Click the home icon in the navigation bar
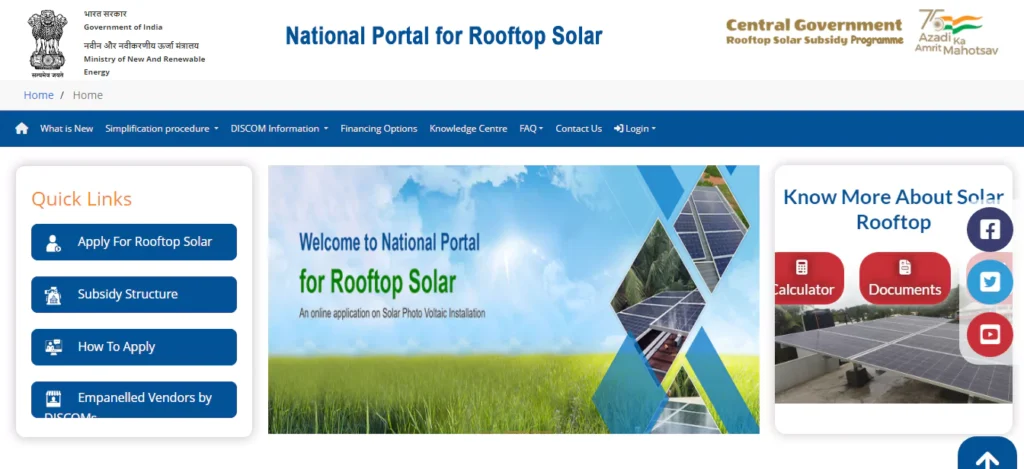Image resolution: width=1024 pixels, height=469 pixels. pyautogui.click(x=22, y=129)
